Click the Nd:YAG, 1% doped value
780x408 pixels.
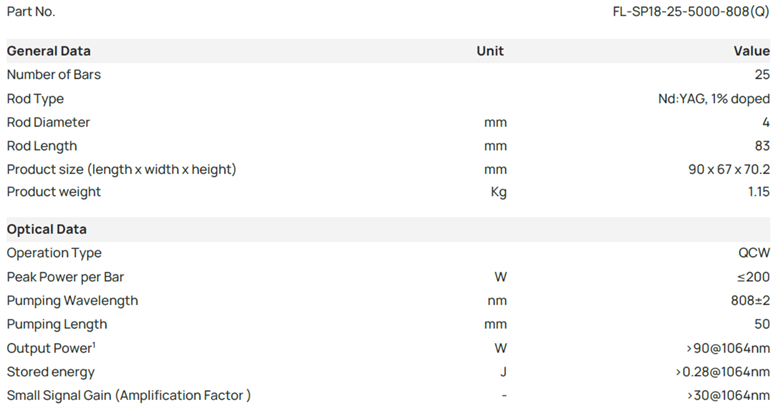click(x=709, y=99)
